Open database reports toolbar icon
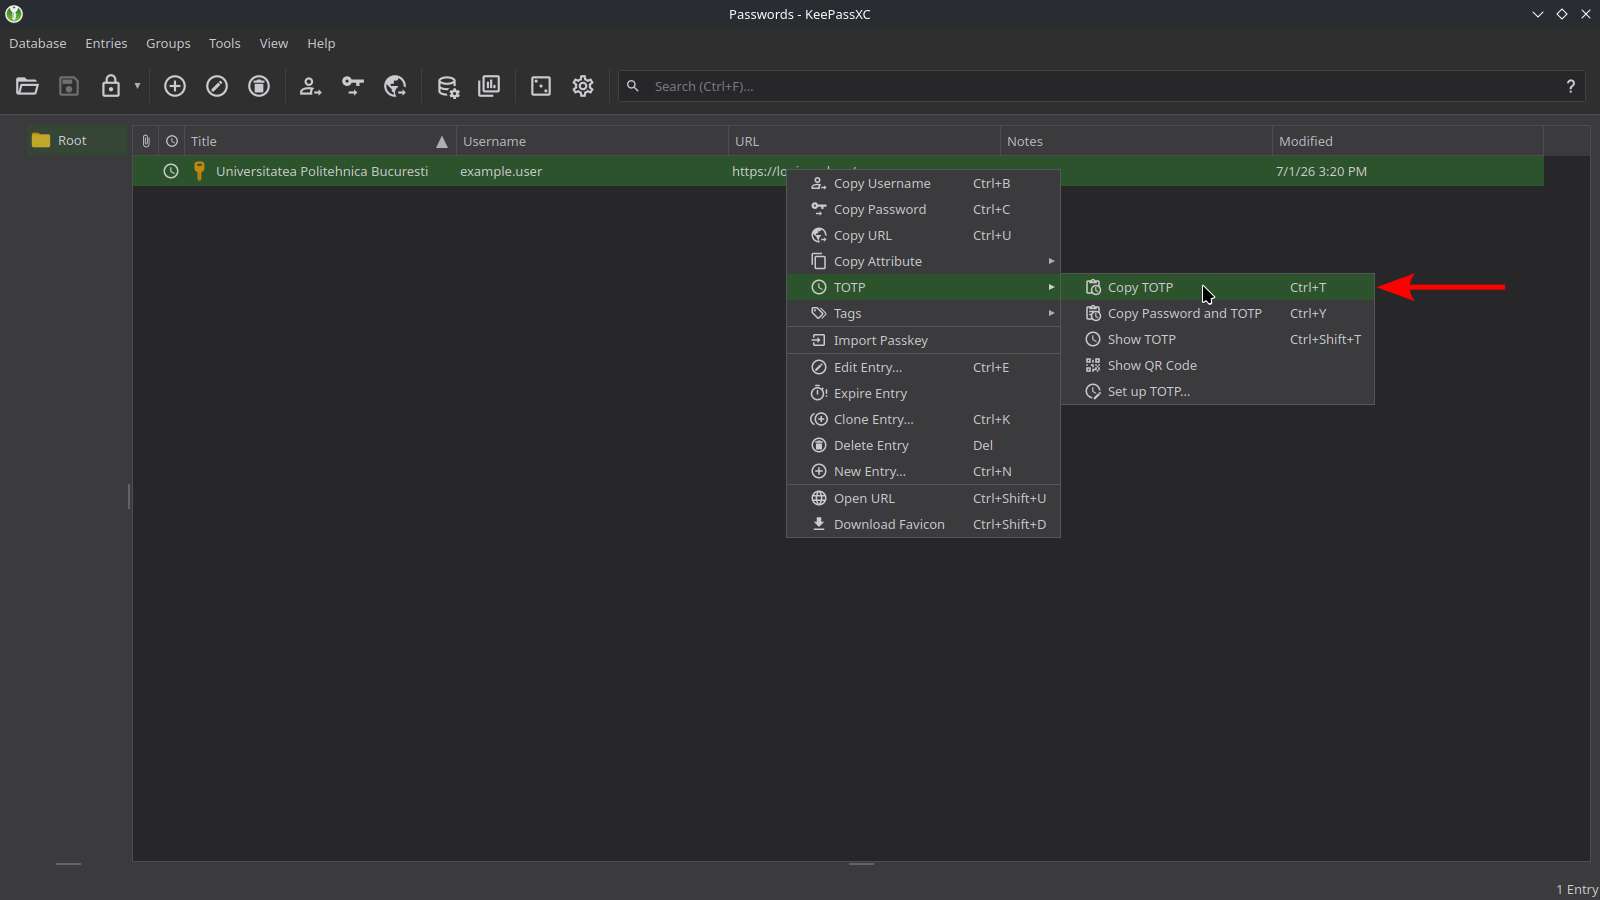The width and height of the screenshot is (1600, 900). (x=489, y=86)
